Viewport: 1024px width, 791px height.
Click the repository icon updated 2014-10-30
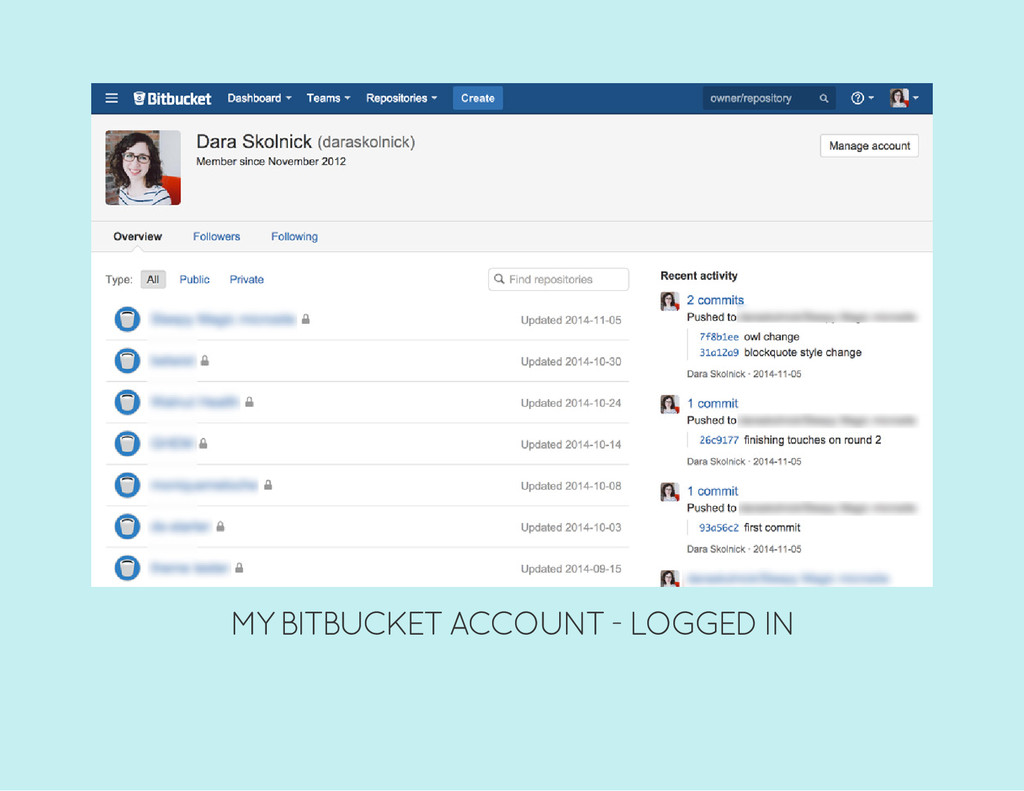pyautogui.click(x=127, y=361)
